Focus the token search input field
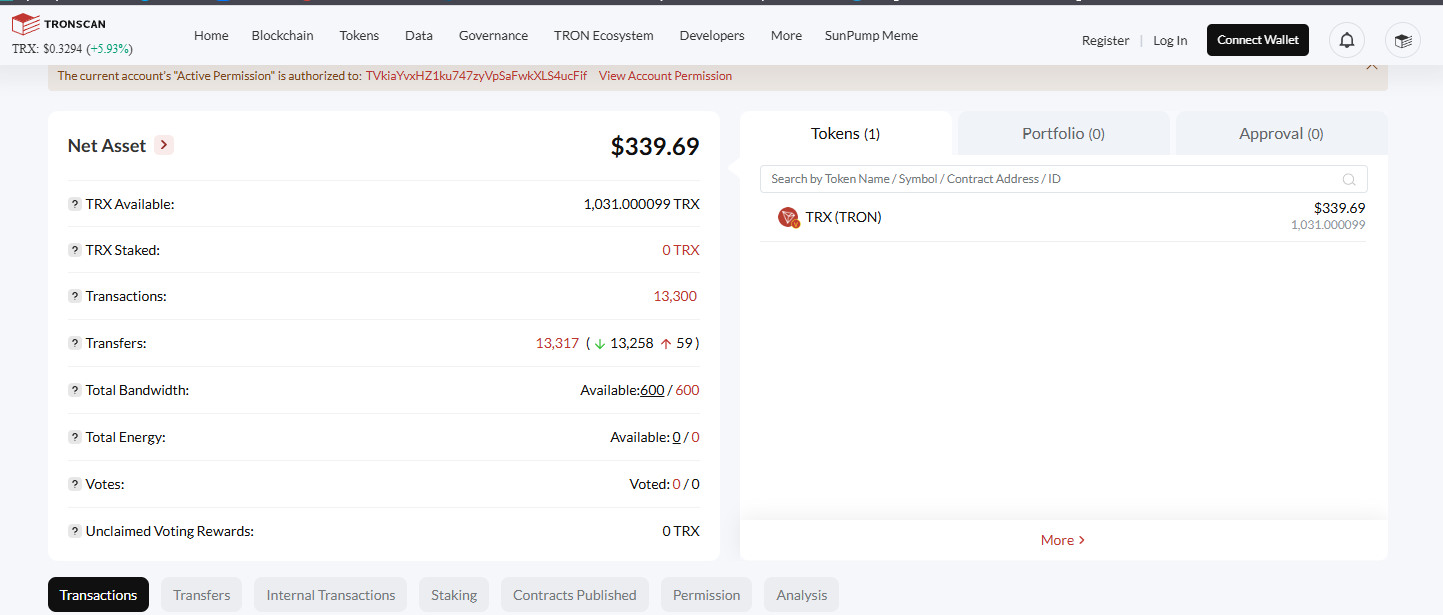The width and height of the screenshot is (1443, 615). (1064, 179)
